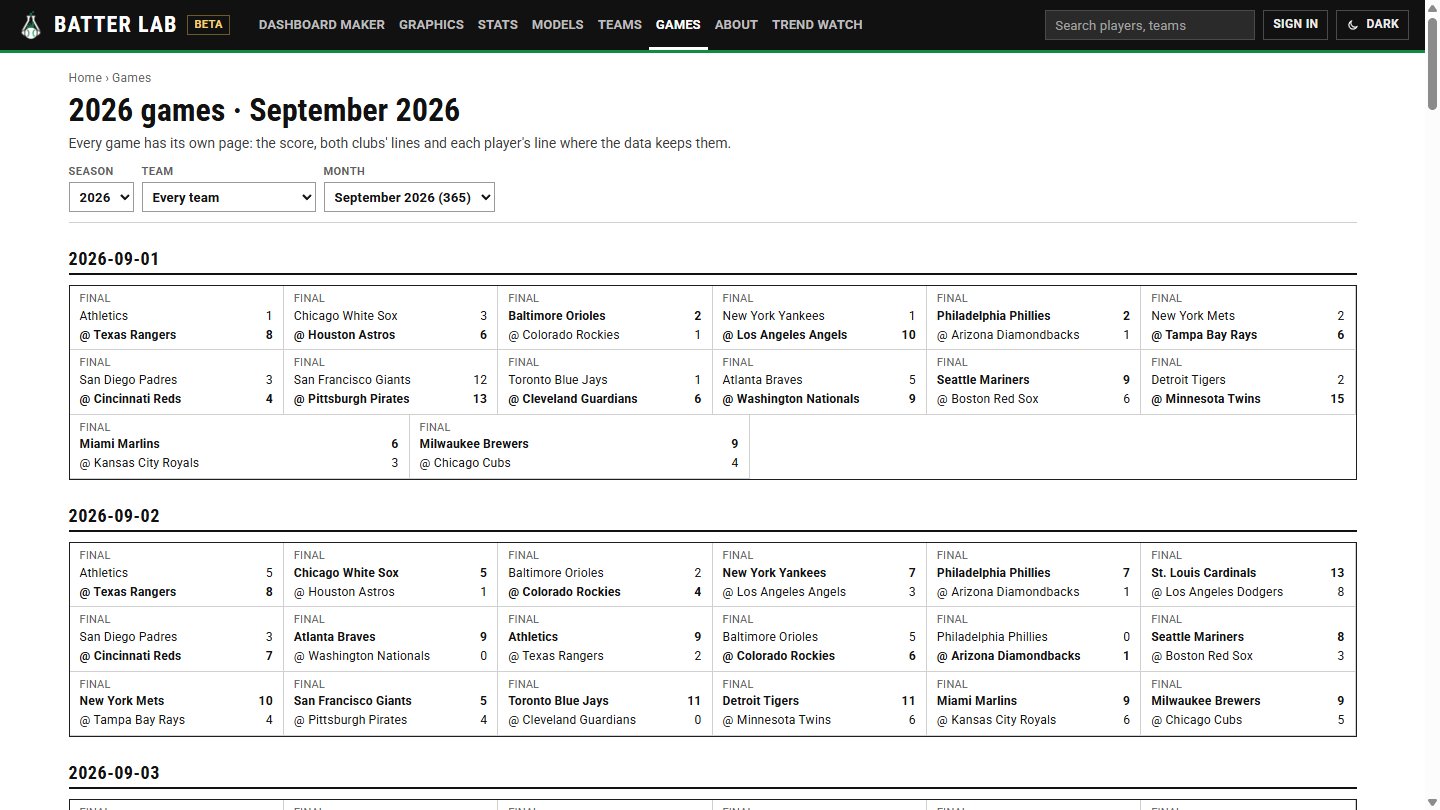
Task: Open the Teams nav item
Action: point(620,25)
